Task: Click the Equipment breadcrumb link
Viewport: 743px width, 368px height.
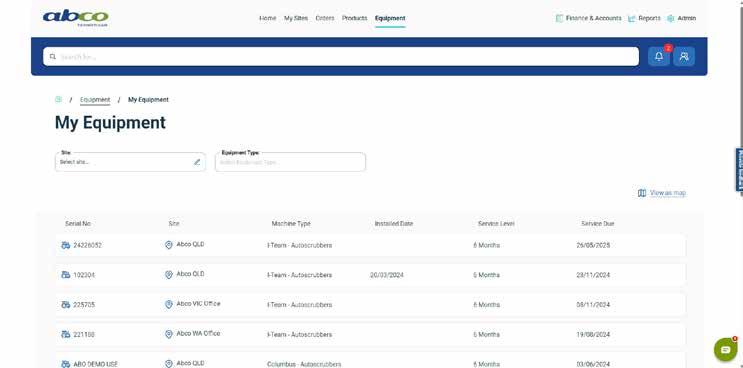Action: [x=95, y=99]
